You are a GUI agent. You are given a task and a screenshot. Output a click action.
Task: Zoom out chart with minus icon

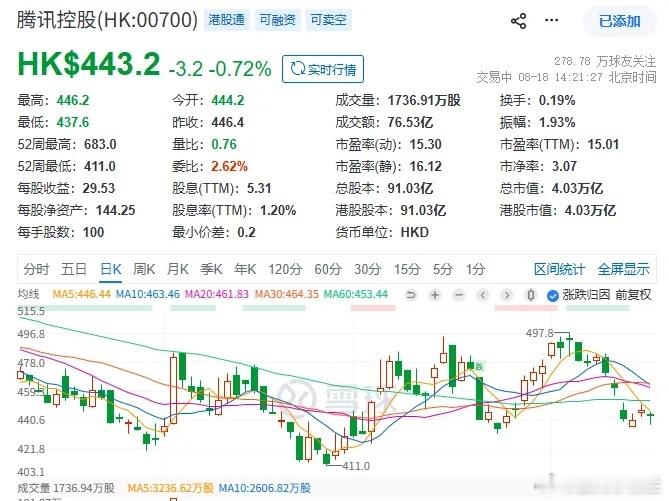click(x=459, y=295)
